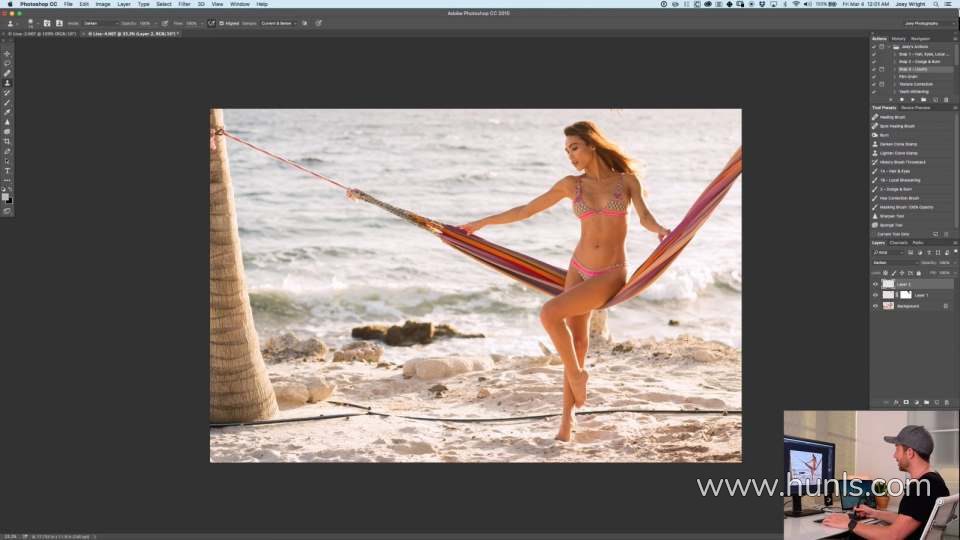The image size is (960, 540).
Task: Select the Lasso tool
Action: 7,64
